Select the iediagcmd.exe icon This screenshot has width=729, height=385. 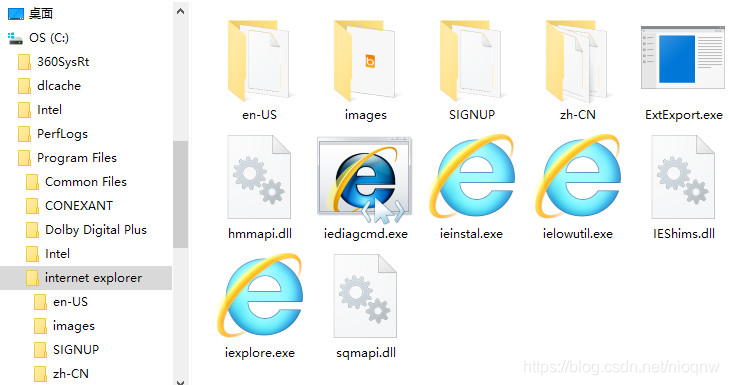365,179
